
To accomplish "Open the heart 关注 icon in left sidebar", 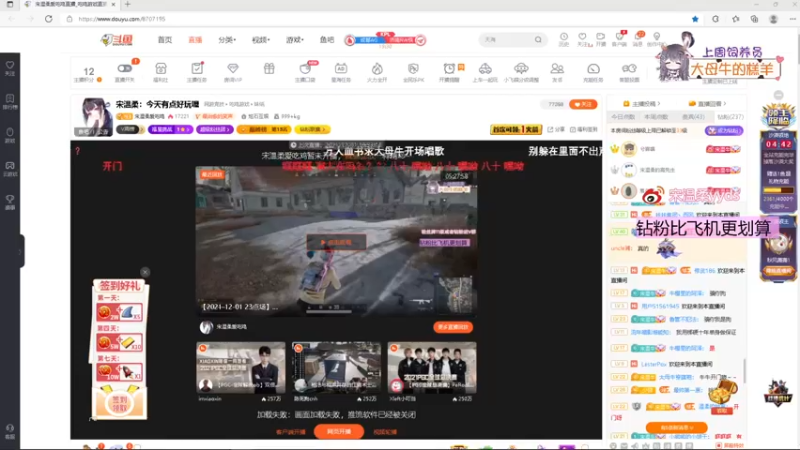I will coord(10,68).
